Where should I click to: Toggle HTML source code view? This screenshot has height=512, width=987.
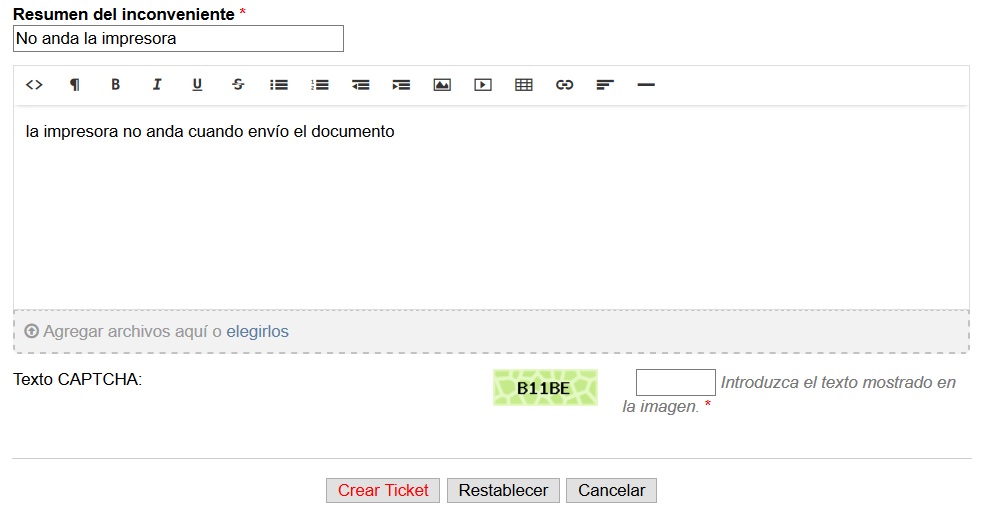(x=34, y=85)
